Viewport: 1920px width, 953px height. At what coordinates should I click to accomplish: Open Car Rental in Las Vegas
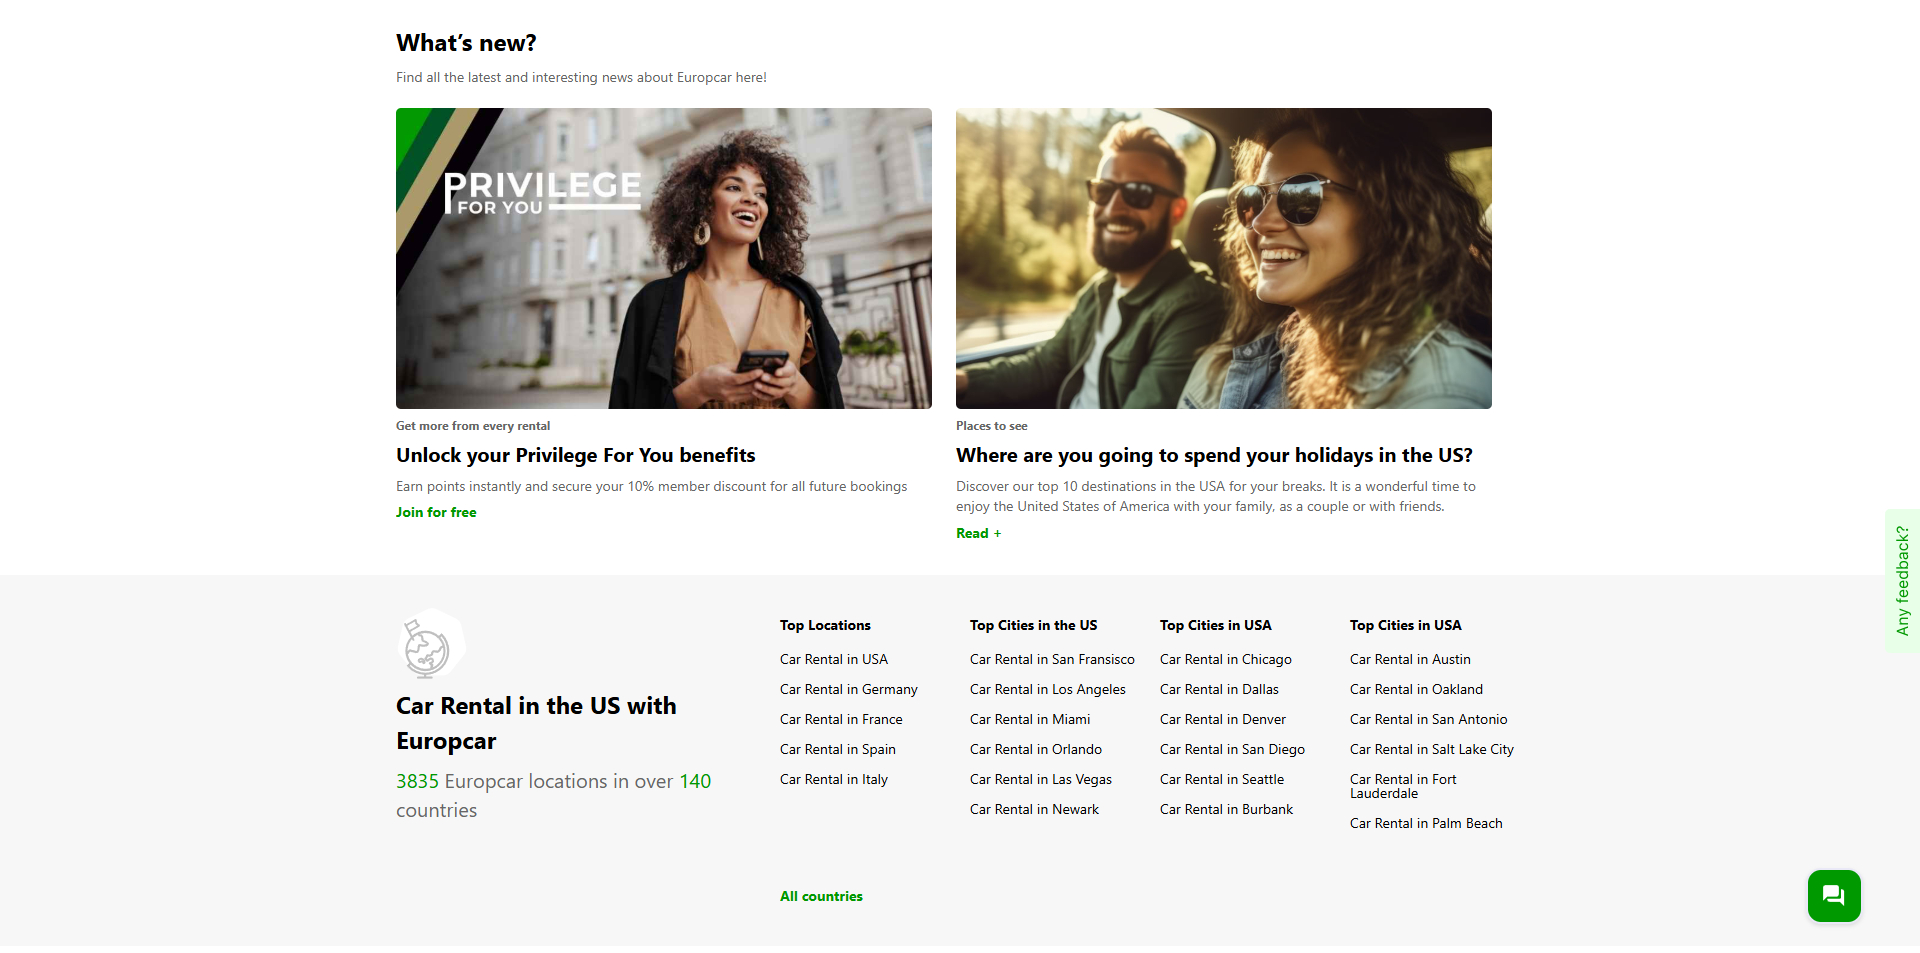[x=1040, y=779]
